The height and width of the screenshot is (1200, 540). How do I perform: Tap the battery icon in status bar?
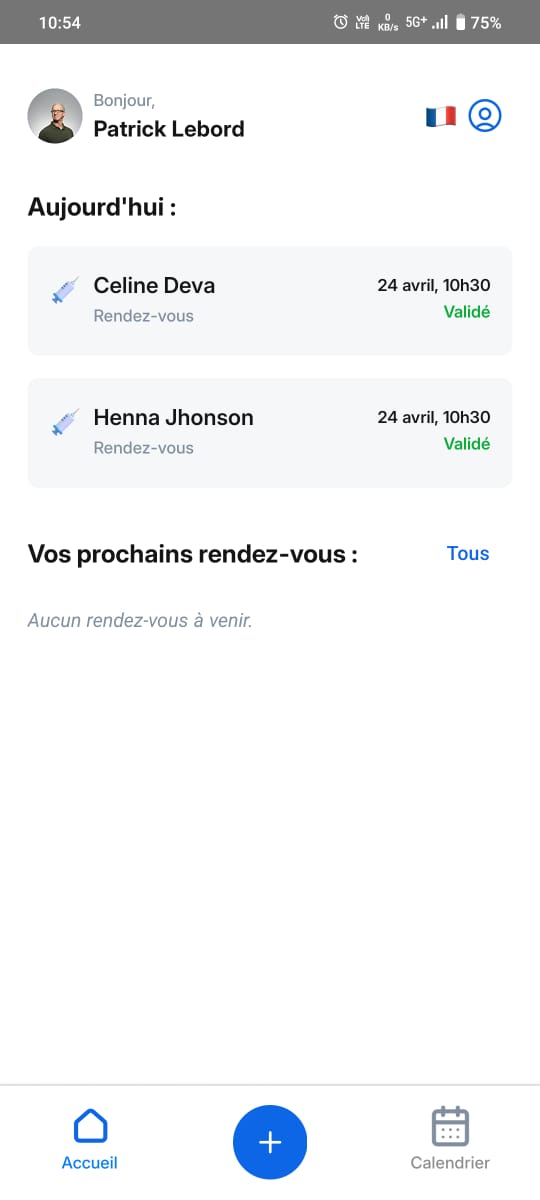[460, 22]
